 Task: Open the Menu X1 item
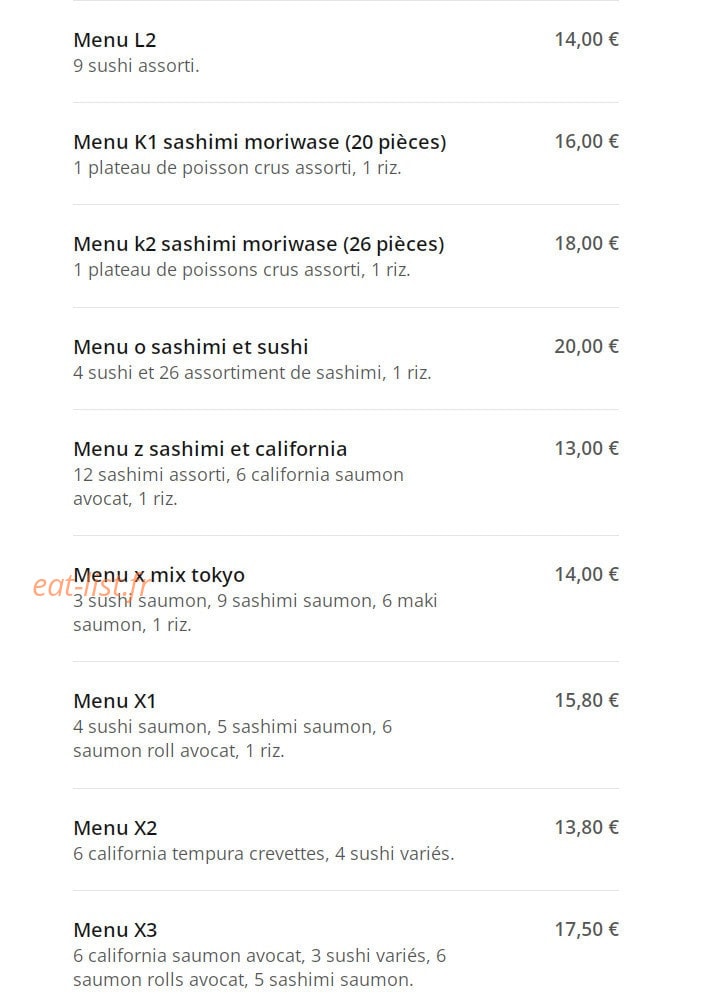click(x=114, y=701)
